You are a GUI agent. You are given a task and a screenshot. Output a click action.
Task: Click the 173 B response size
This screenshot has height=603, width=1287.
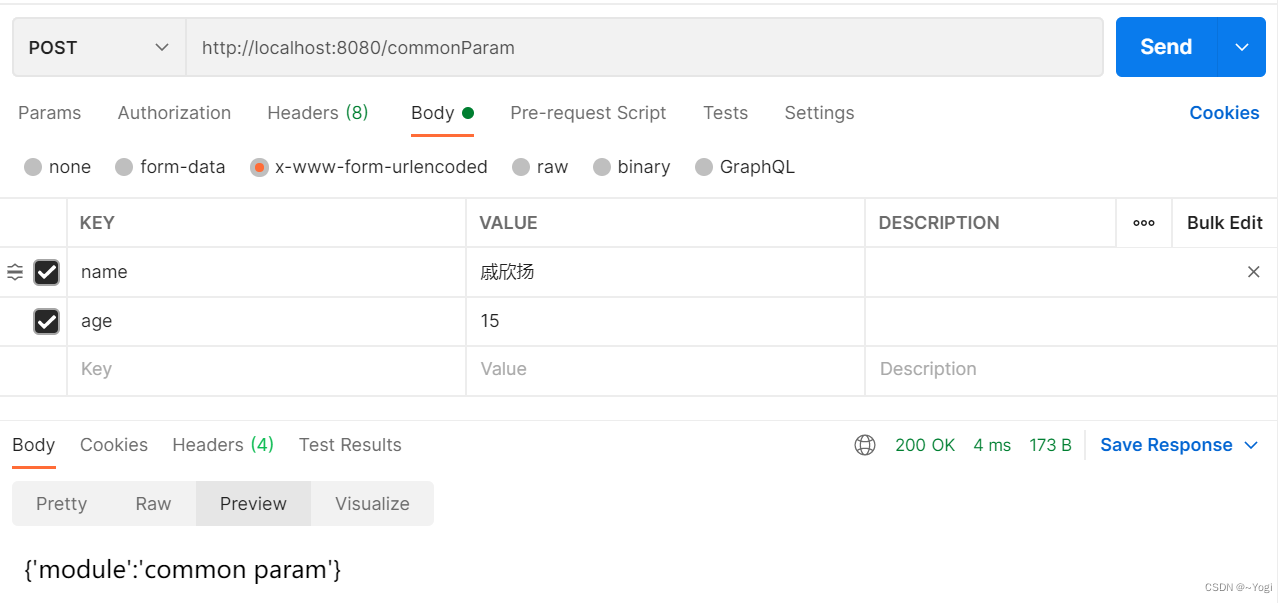(x=1050, y=445)
